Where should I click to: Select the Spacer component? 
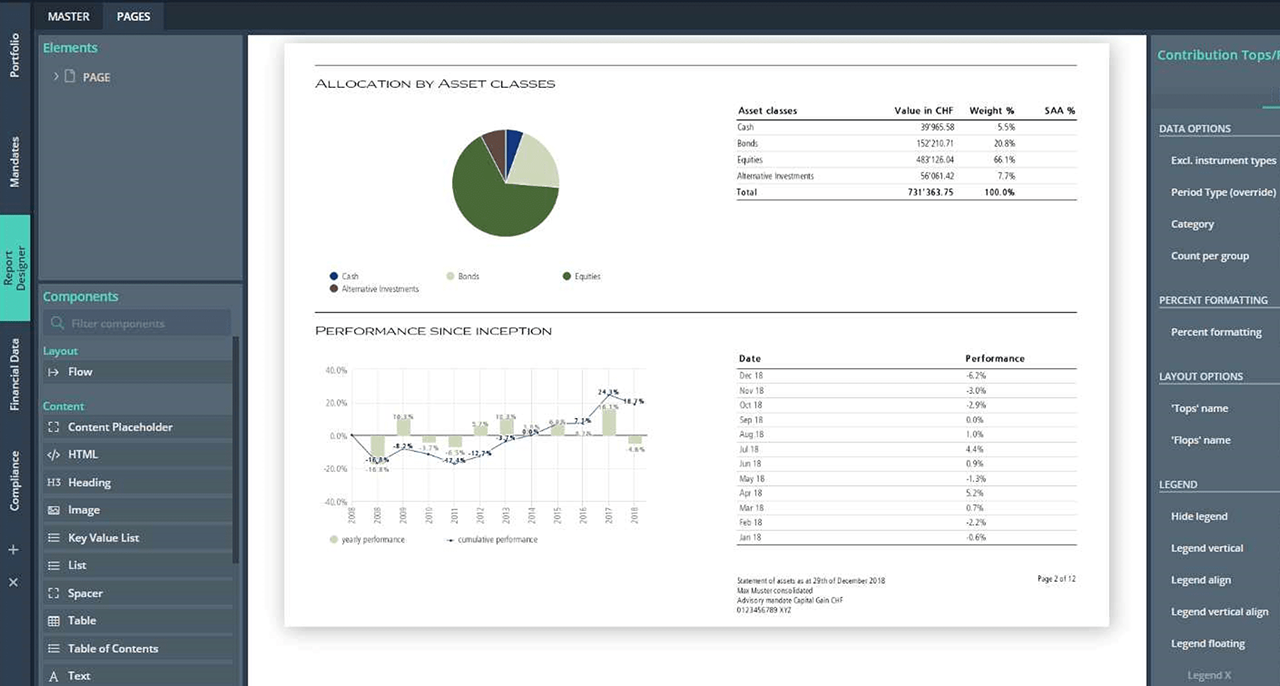pyautogui.click(x=136, y=593)
